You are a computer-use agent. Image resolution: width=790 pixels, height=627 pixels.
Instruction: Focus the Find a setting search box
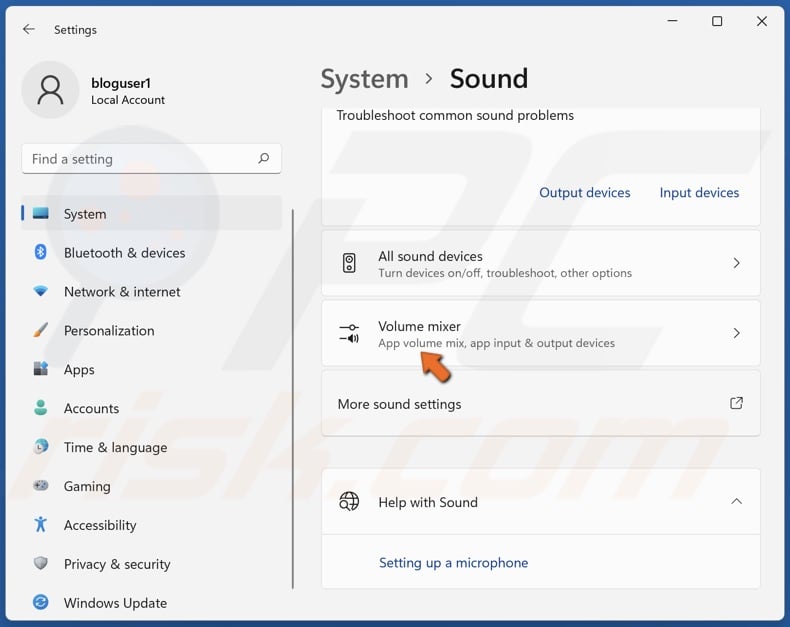point(151,159)
